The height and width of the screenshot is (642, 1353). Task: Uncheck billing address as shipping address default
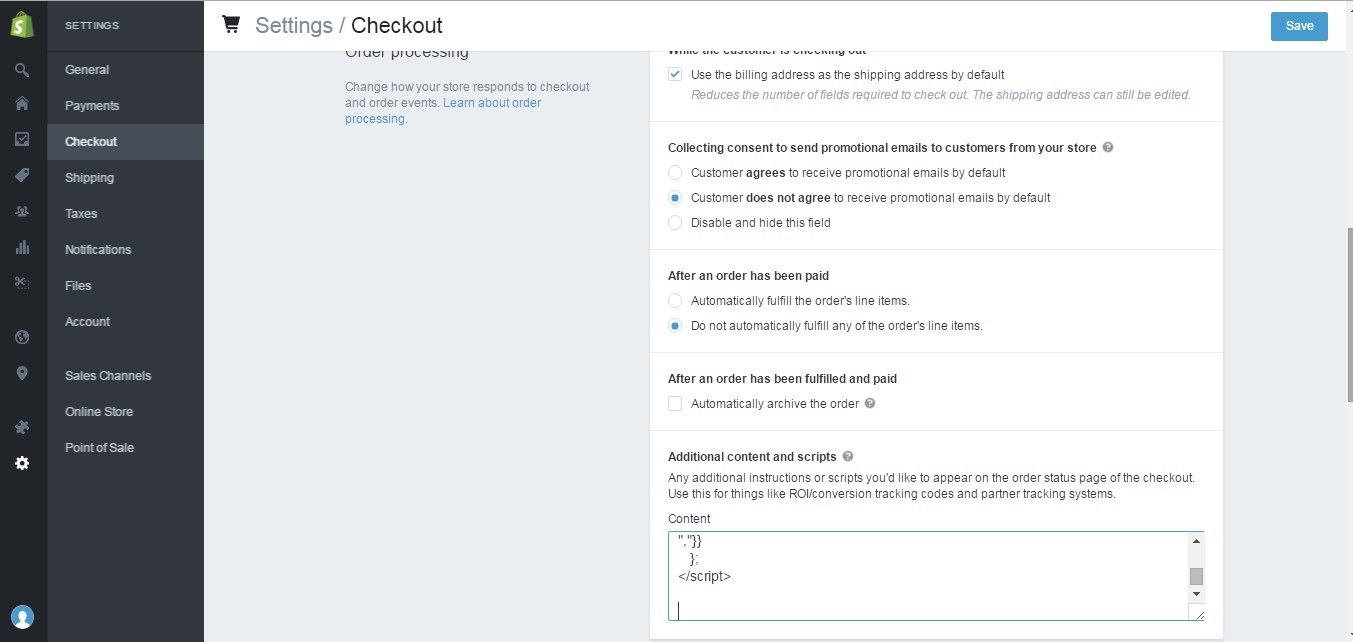(675, 74)
